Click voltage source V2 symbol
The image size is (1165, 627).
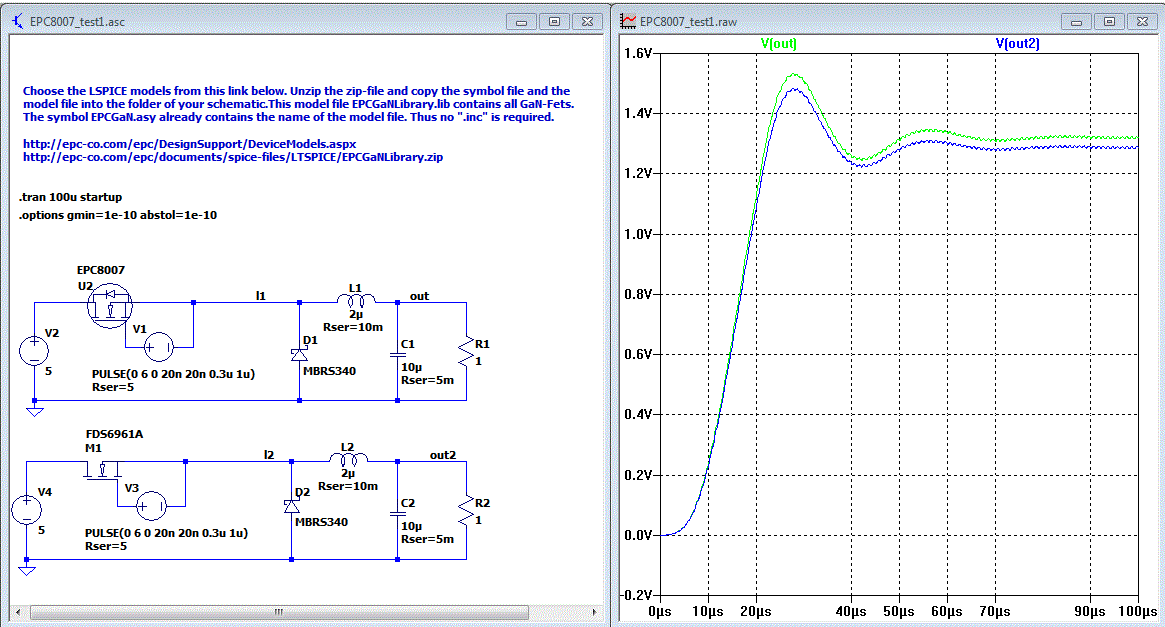point(34,351)
